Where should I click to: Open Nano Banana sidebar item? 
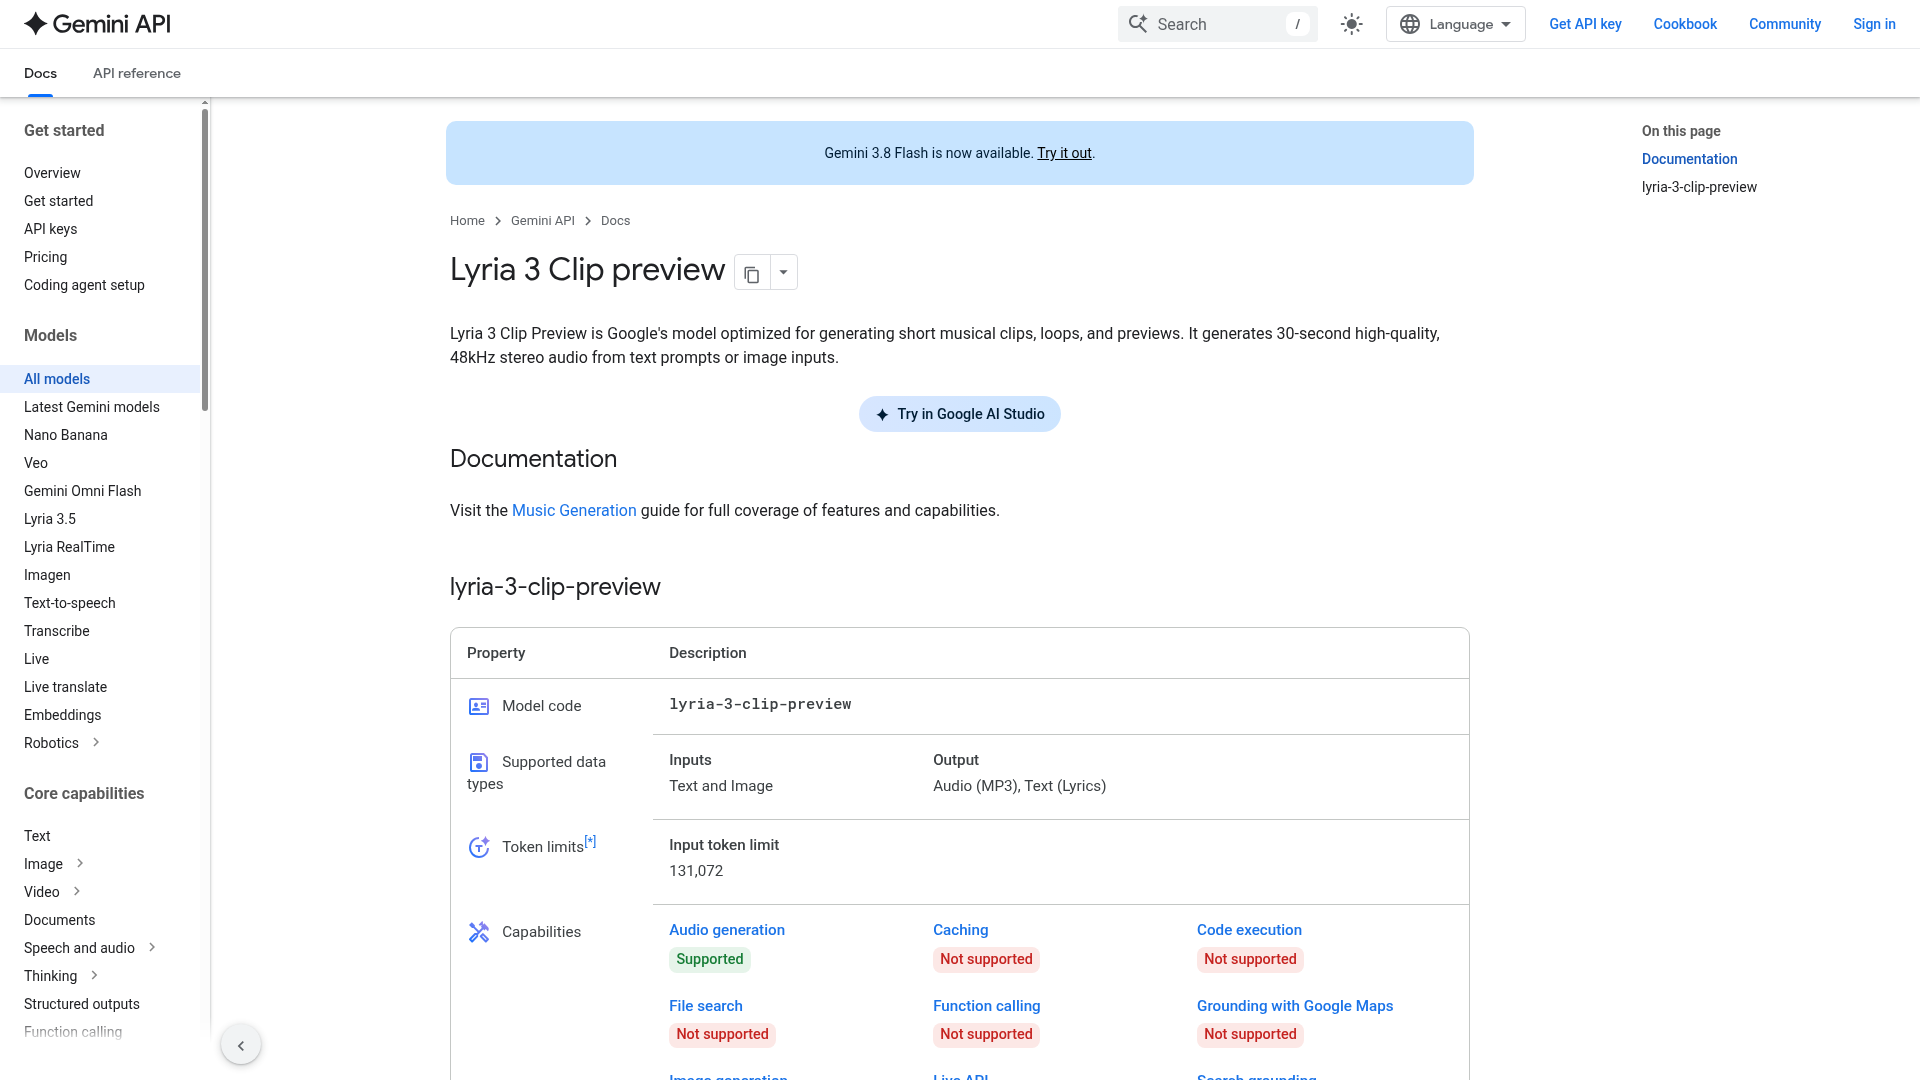(66, 435)
